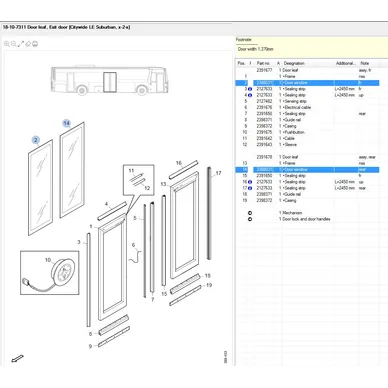Select the Electrical cable row
388x388 pixels.
(307, 108)
